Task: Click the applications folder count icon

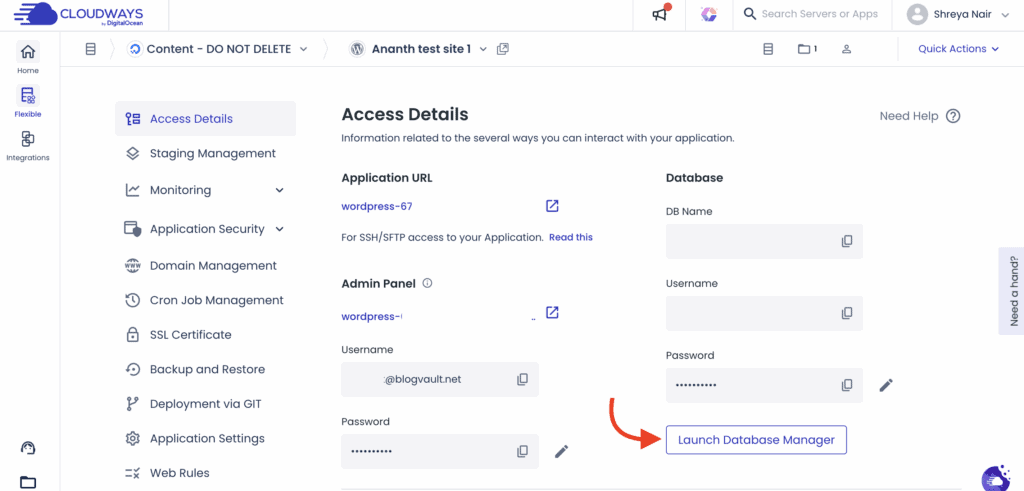Action: [808, 49]
